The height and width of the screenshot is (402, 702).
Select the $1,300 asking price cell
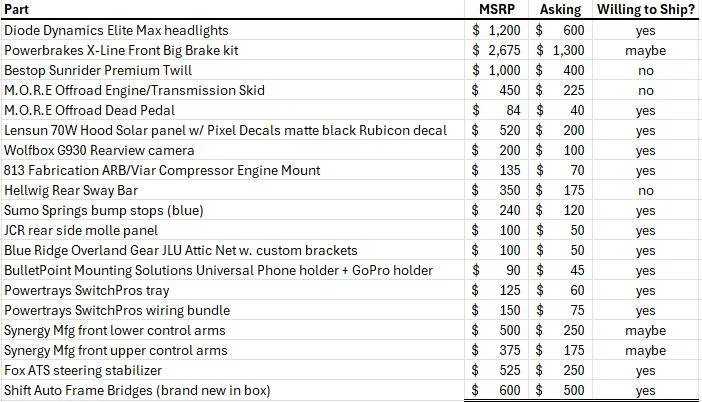560,50
